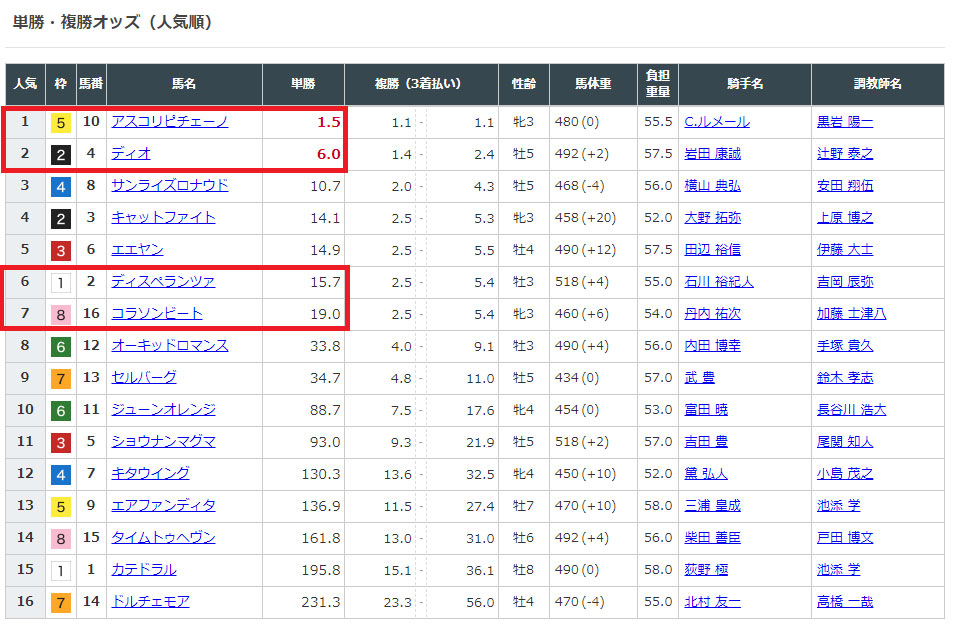954x627 pixels.
Task: View trainer 手塚 貴久 page
Action: tap(844, 346)
